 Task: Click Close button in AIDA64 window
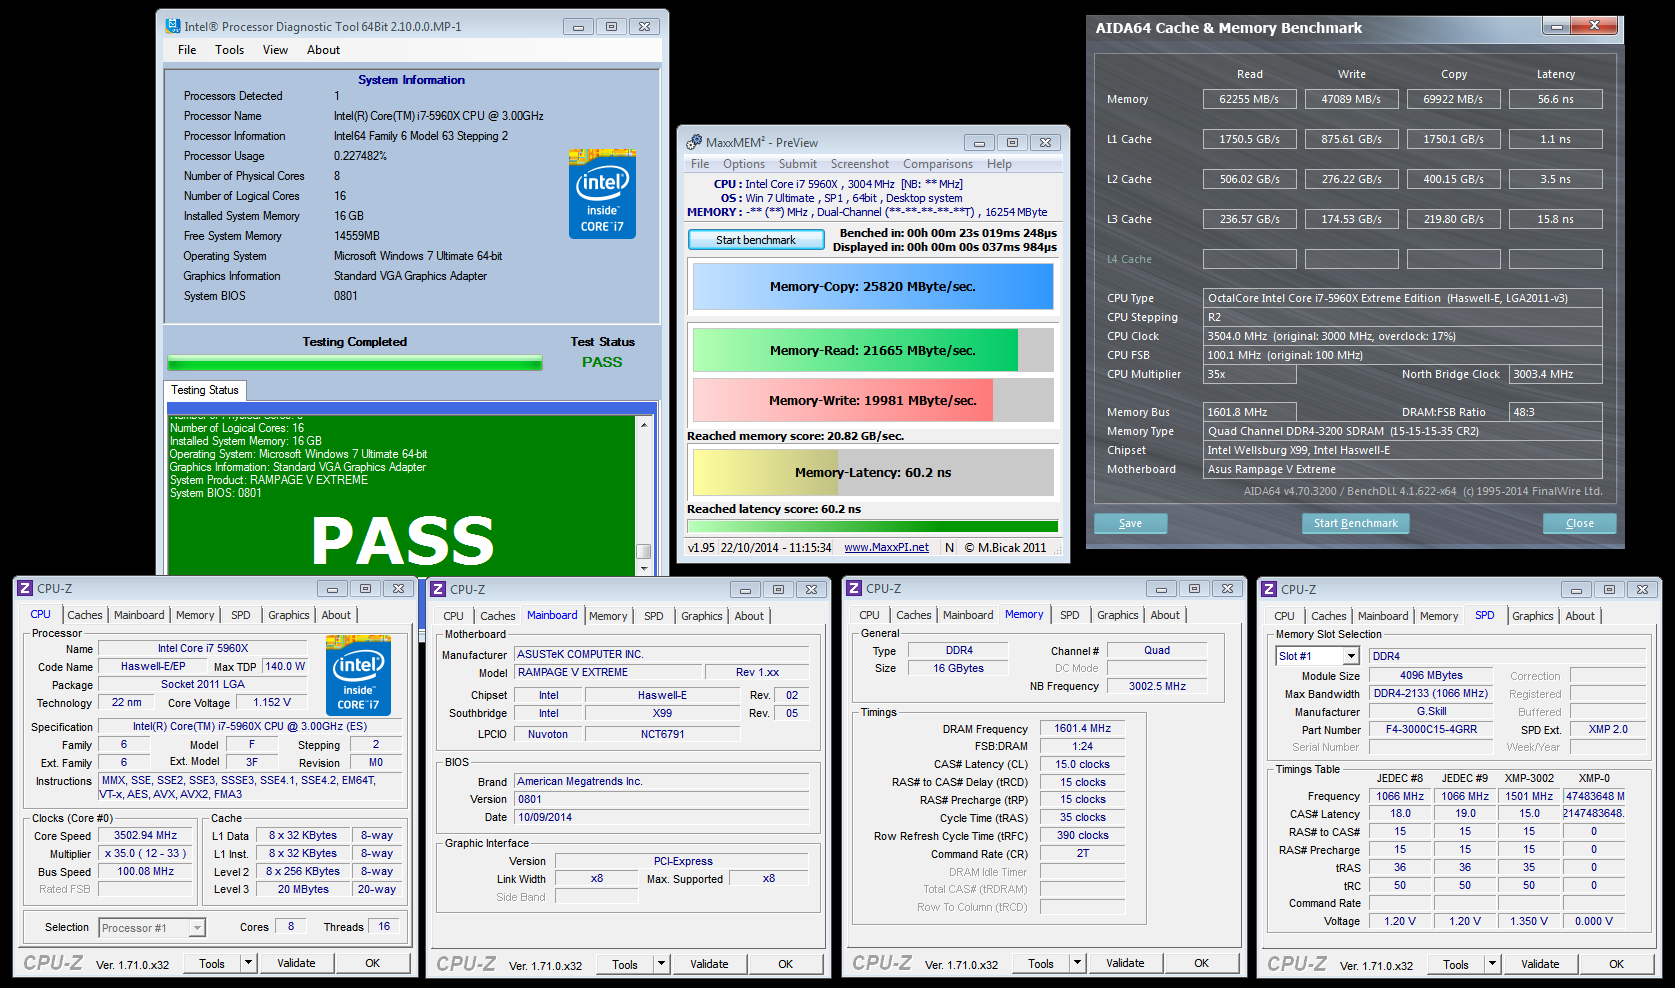1580,523
